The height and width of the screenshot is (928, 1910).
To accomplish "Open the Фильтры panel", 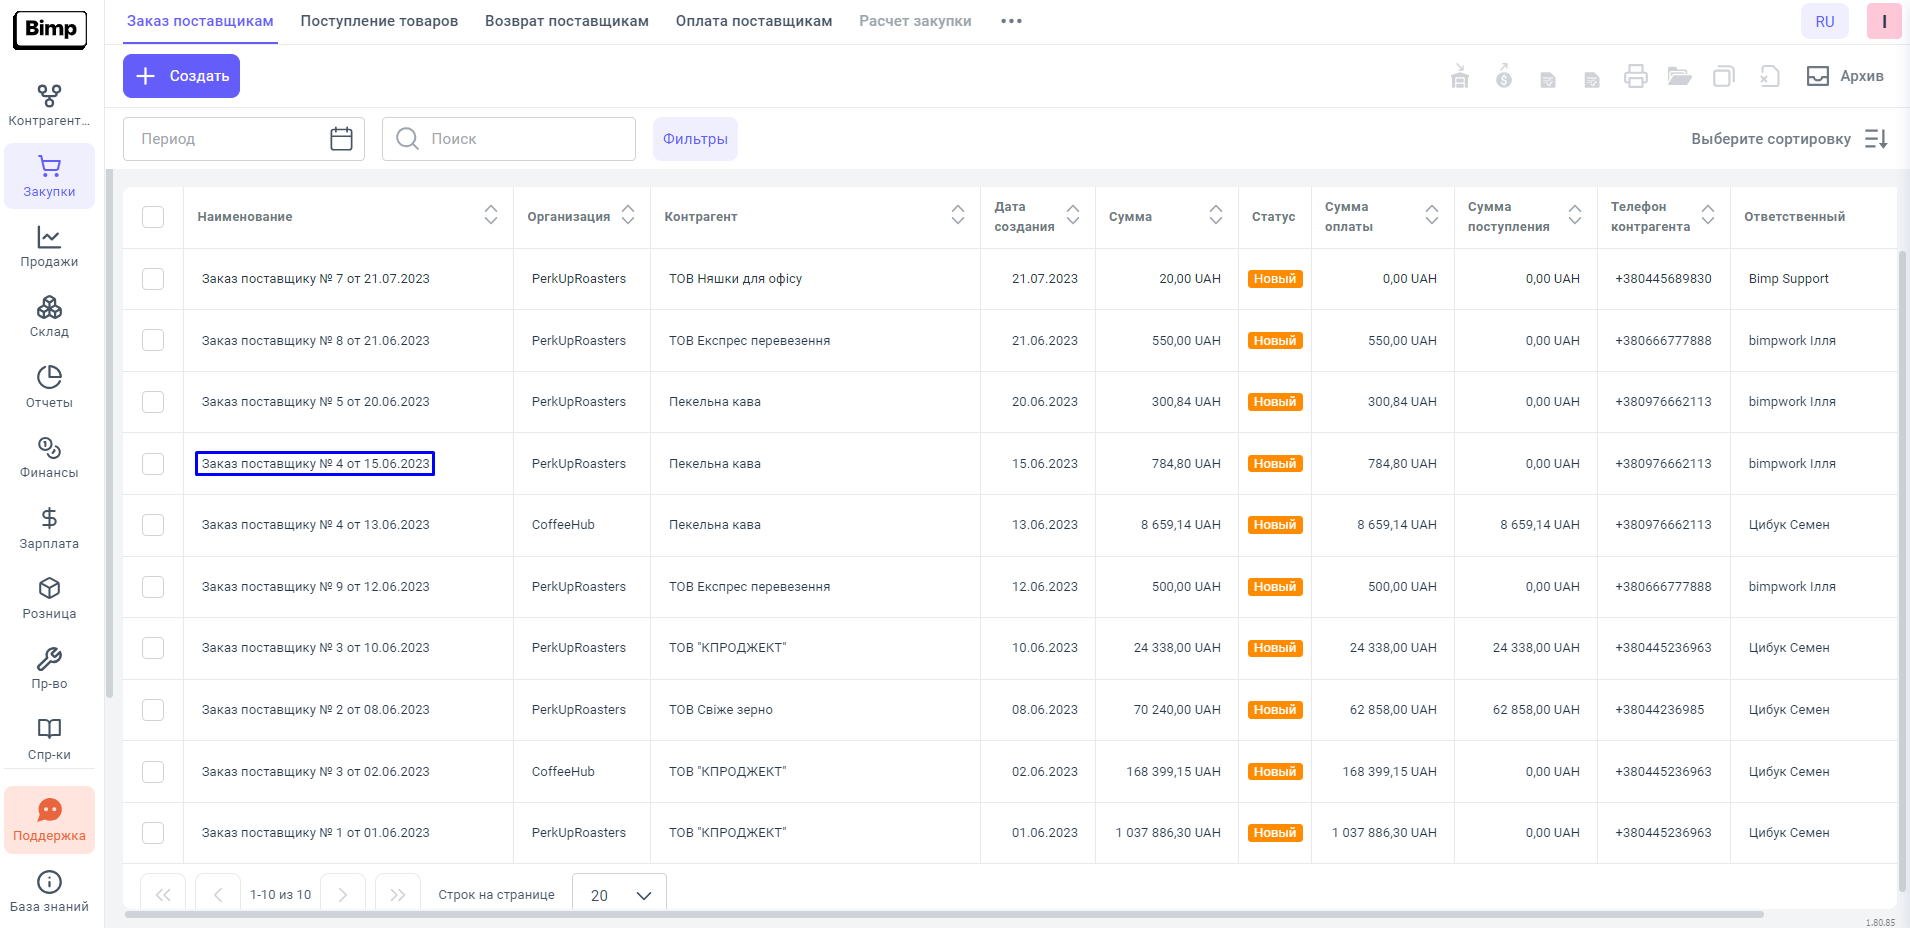I will click(695, 139).
